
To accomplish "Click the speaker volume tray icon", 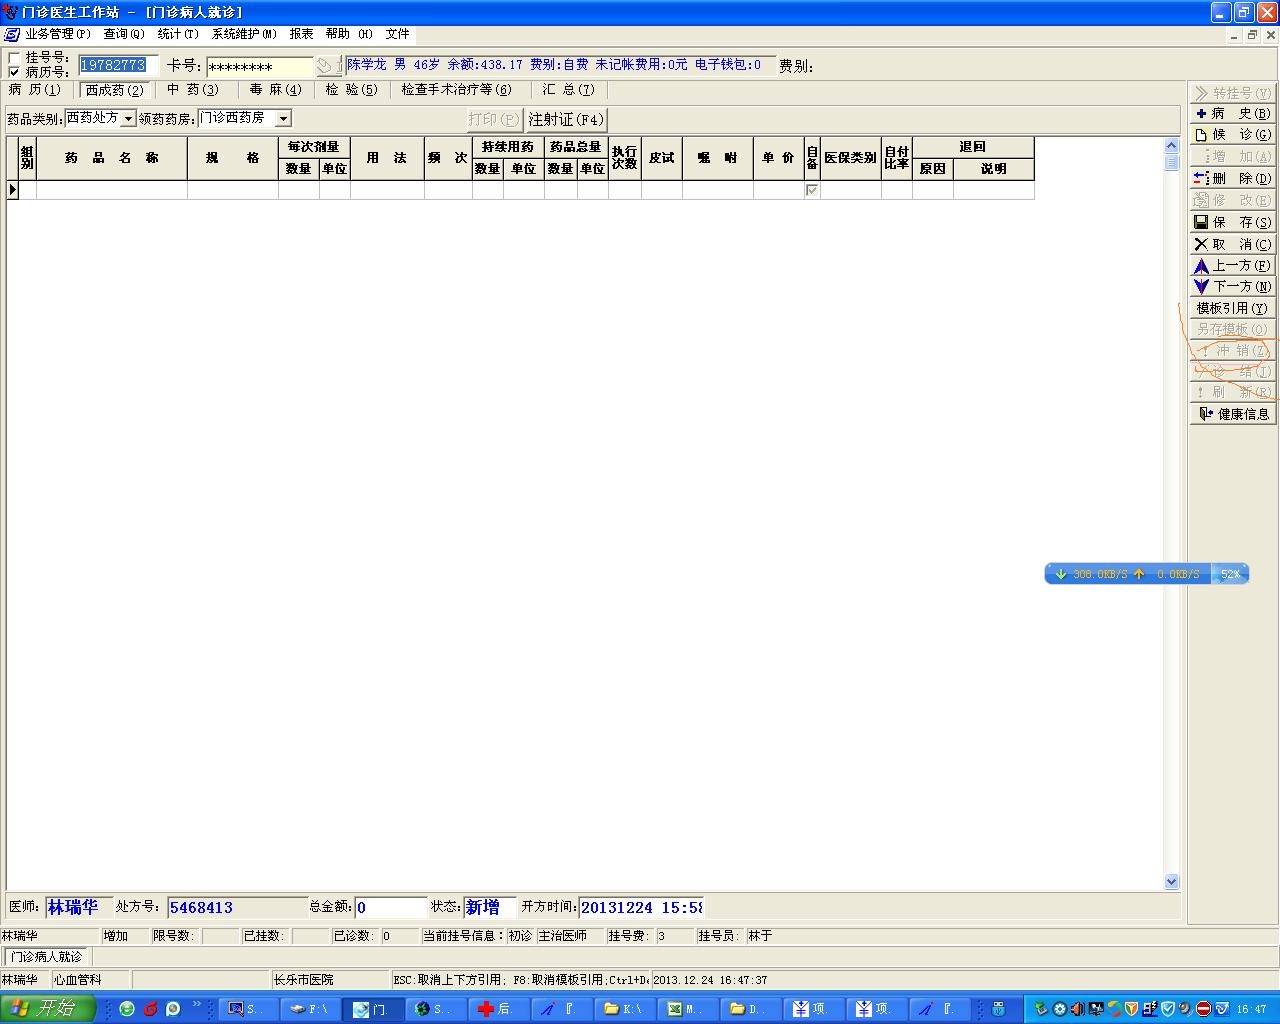I will pyautogui.click(x=1078, y=1009).
